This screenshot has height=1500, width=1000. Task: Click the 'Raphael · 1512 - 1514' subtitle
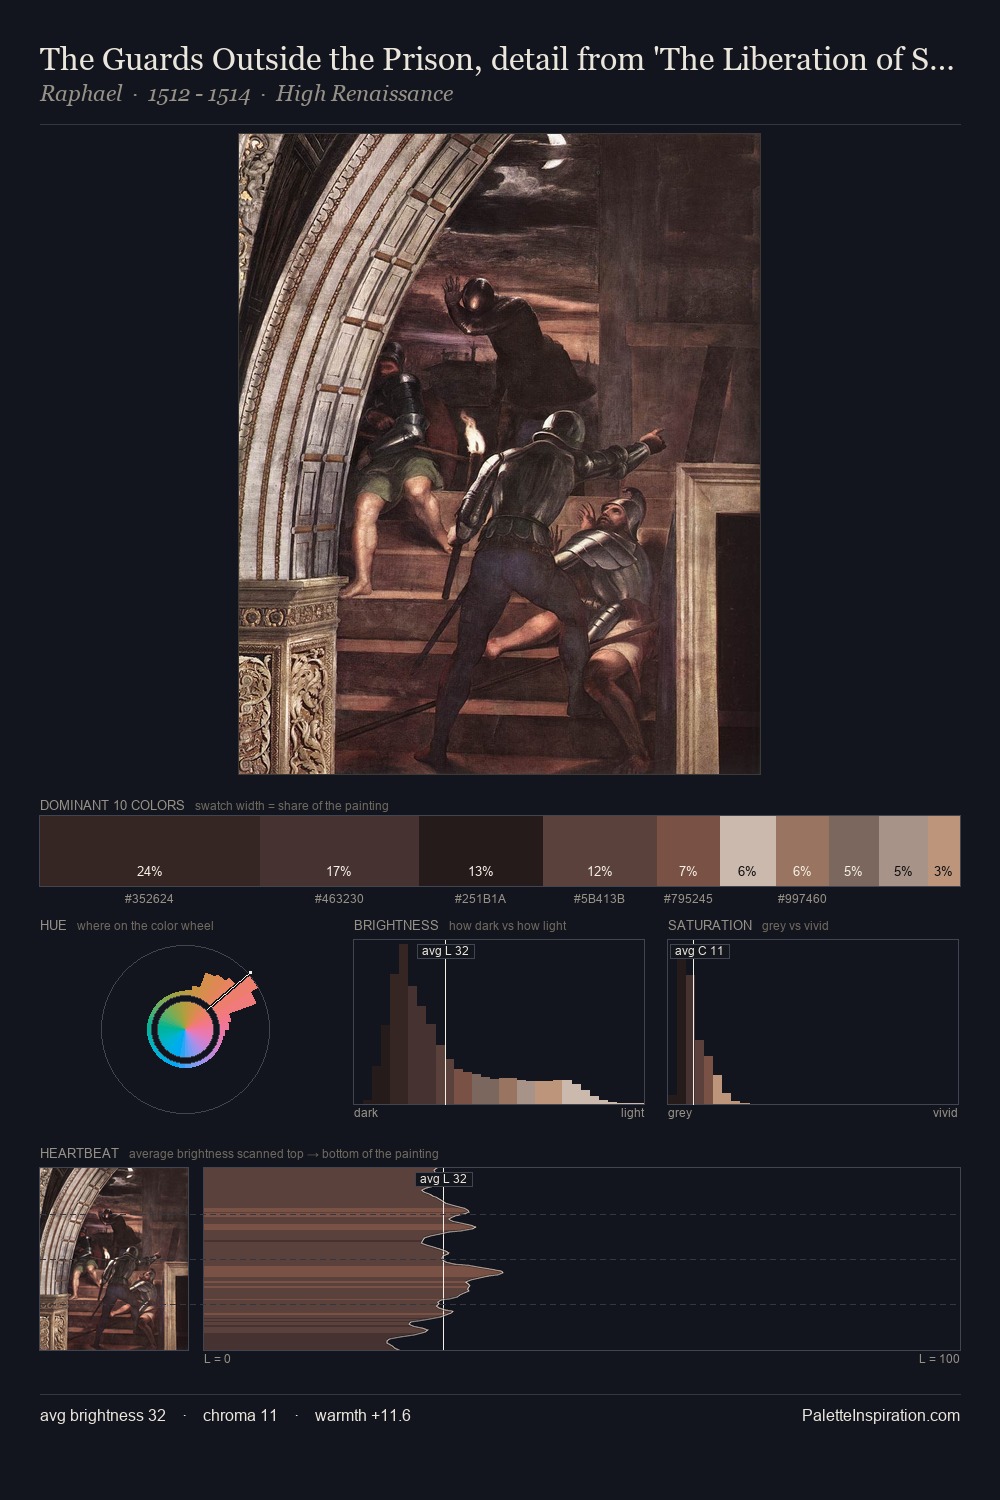click(x=246, y=94)
